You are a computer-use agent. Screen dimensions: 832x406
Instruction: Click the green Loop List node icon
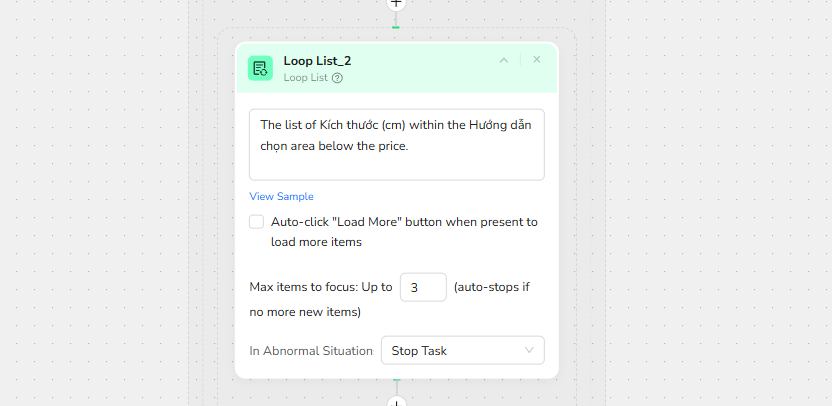(260, 68)
